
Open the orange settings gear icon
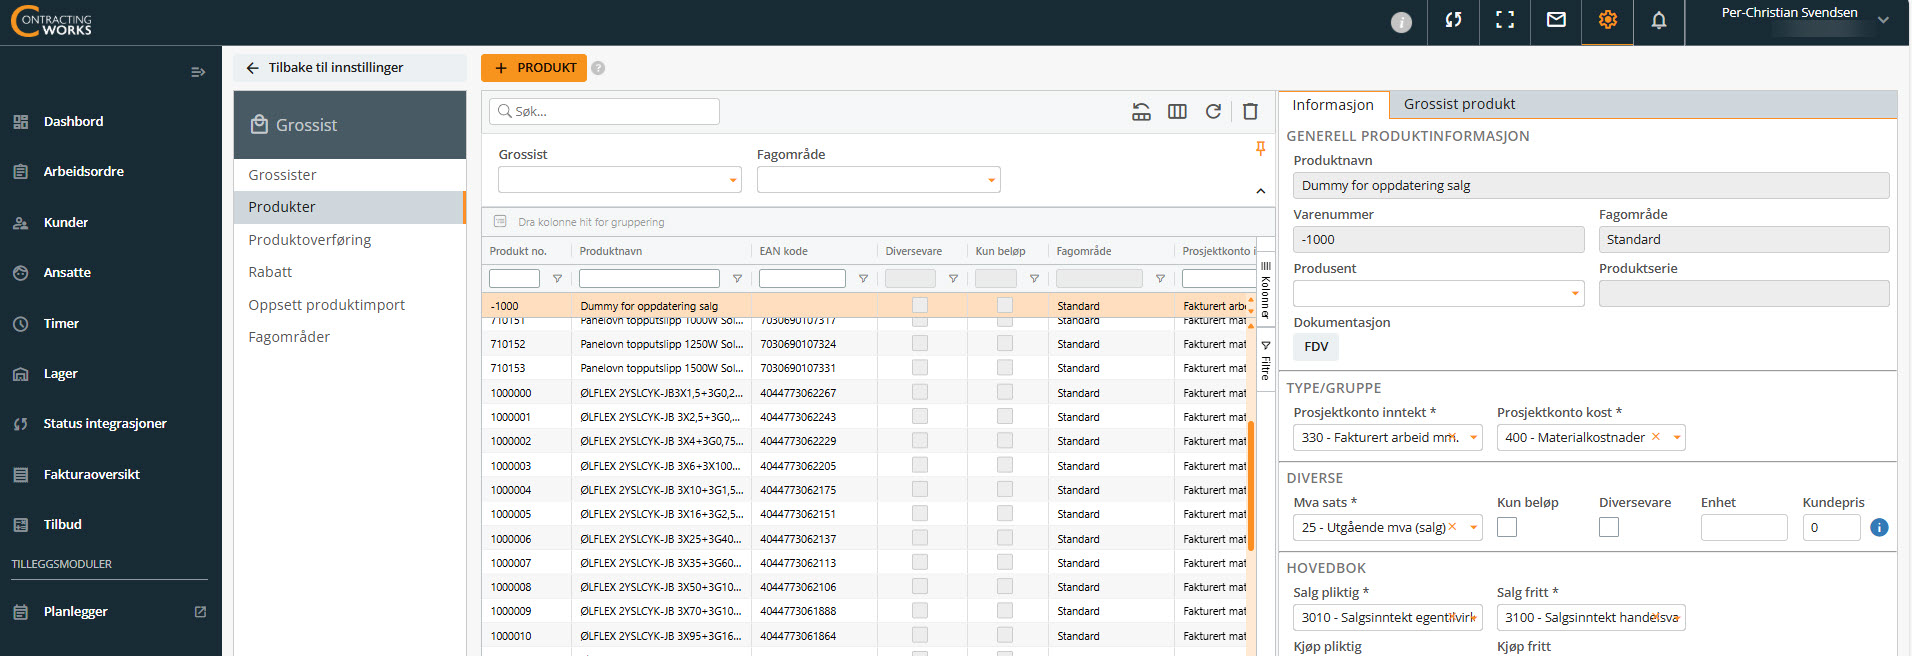(1607, 20)
